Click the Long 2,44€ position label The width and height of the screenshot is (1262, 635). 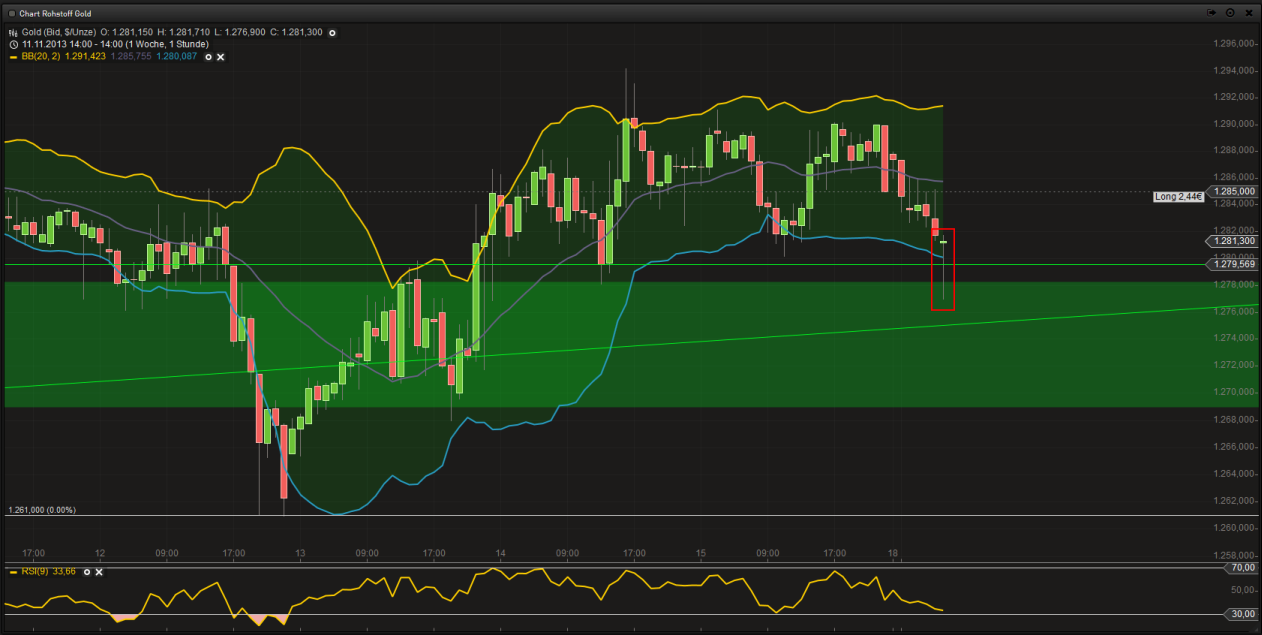(x=1178, y=197)
